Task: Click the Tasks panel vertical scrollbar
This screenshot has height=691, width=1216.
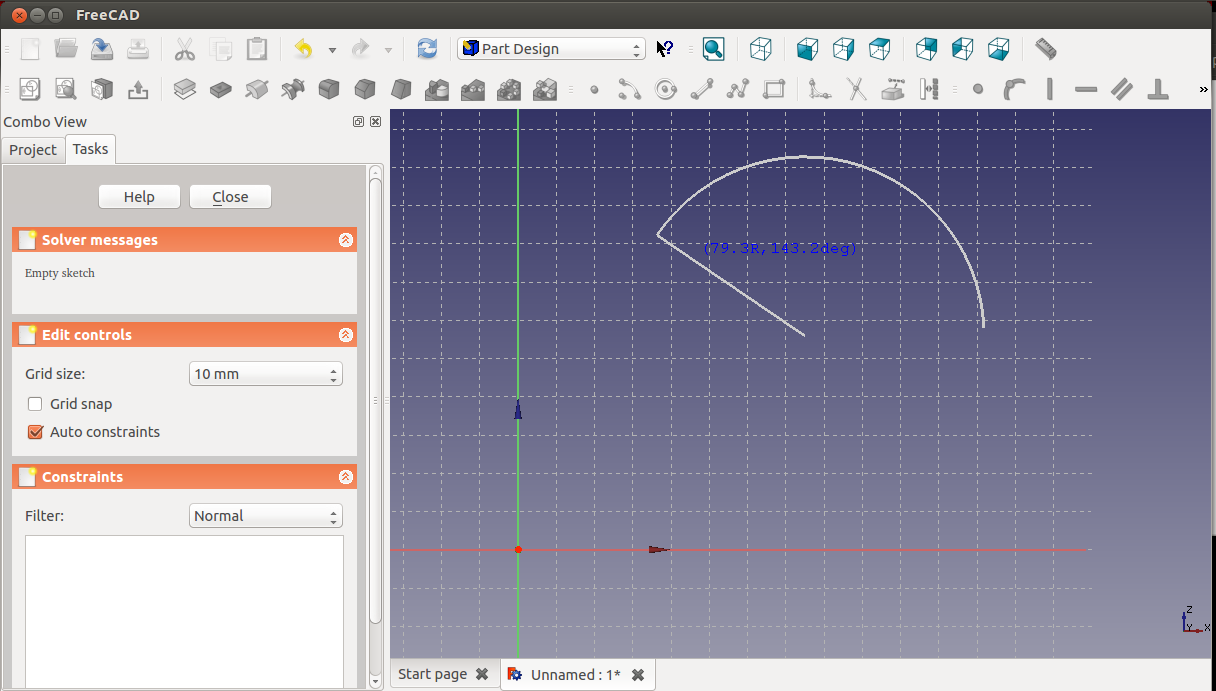Action: click(x=376, y=400)
